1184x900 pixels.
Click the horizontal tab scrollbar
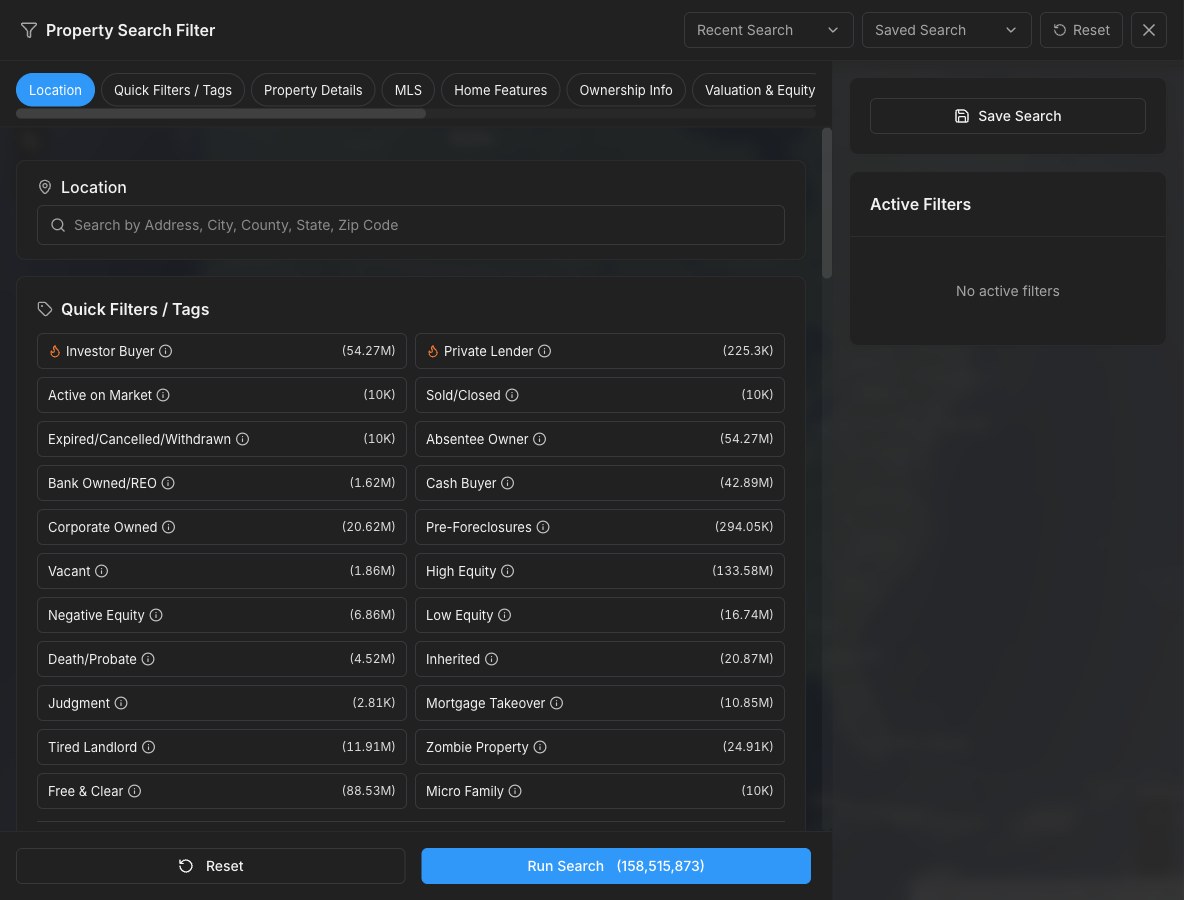click(x=221, y=113)
